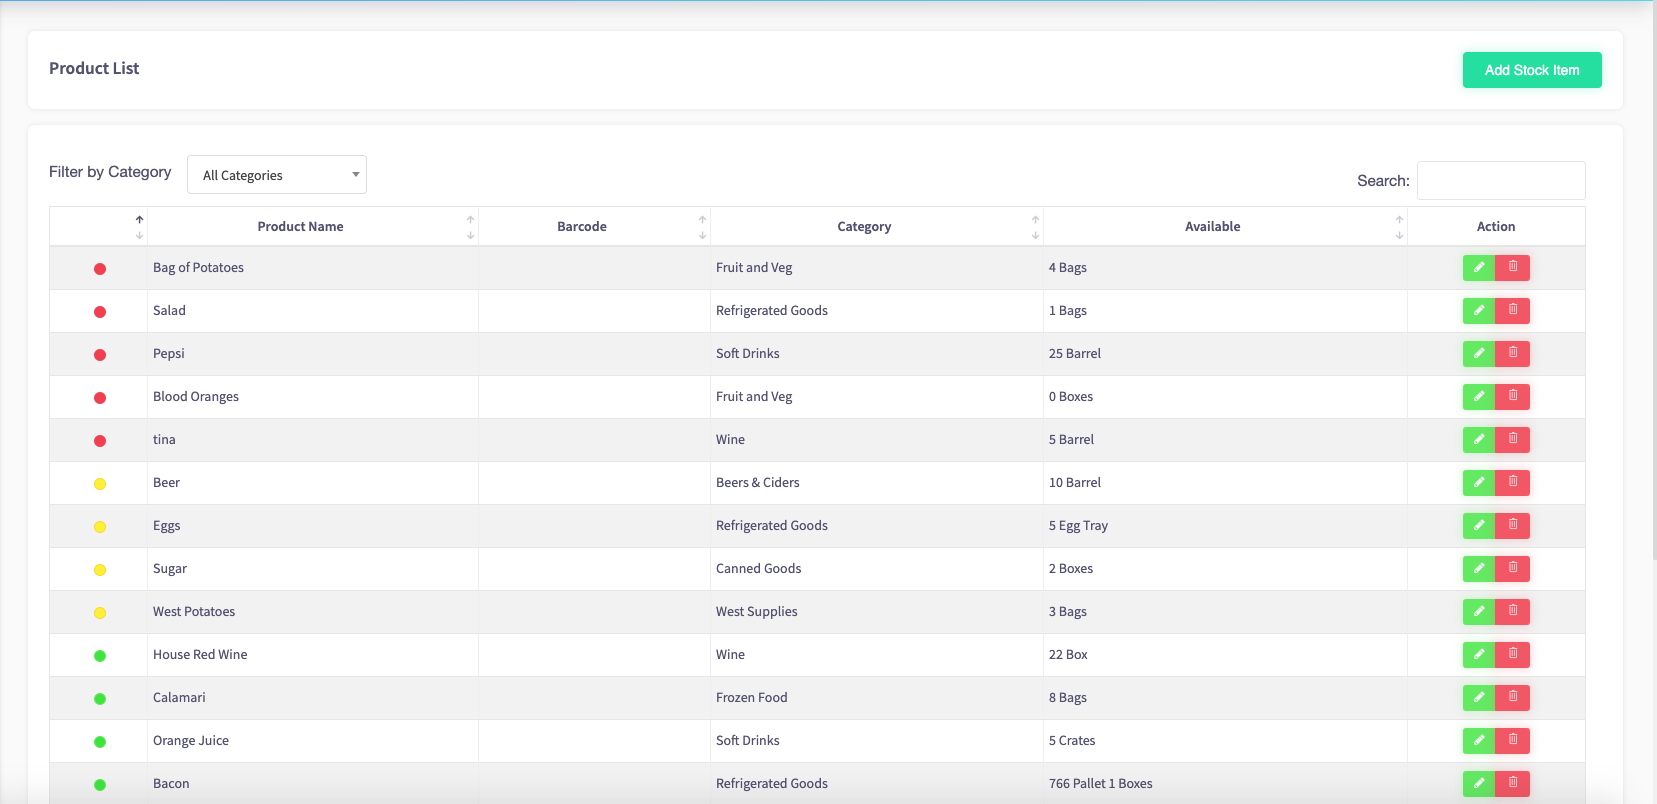The image size is (1657, 804).
Task: Sort table by Barcode column
Action: 594,227
